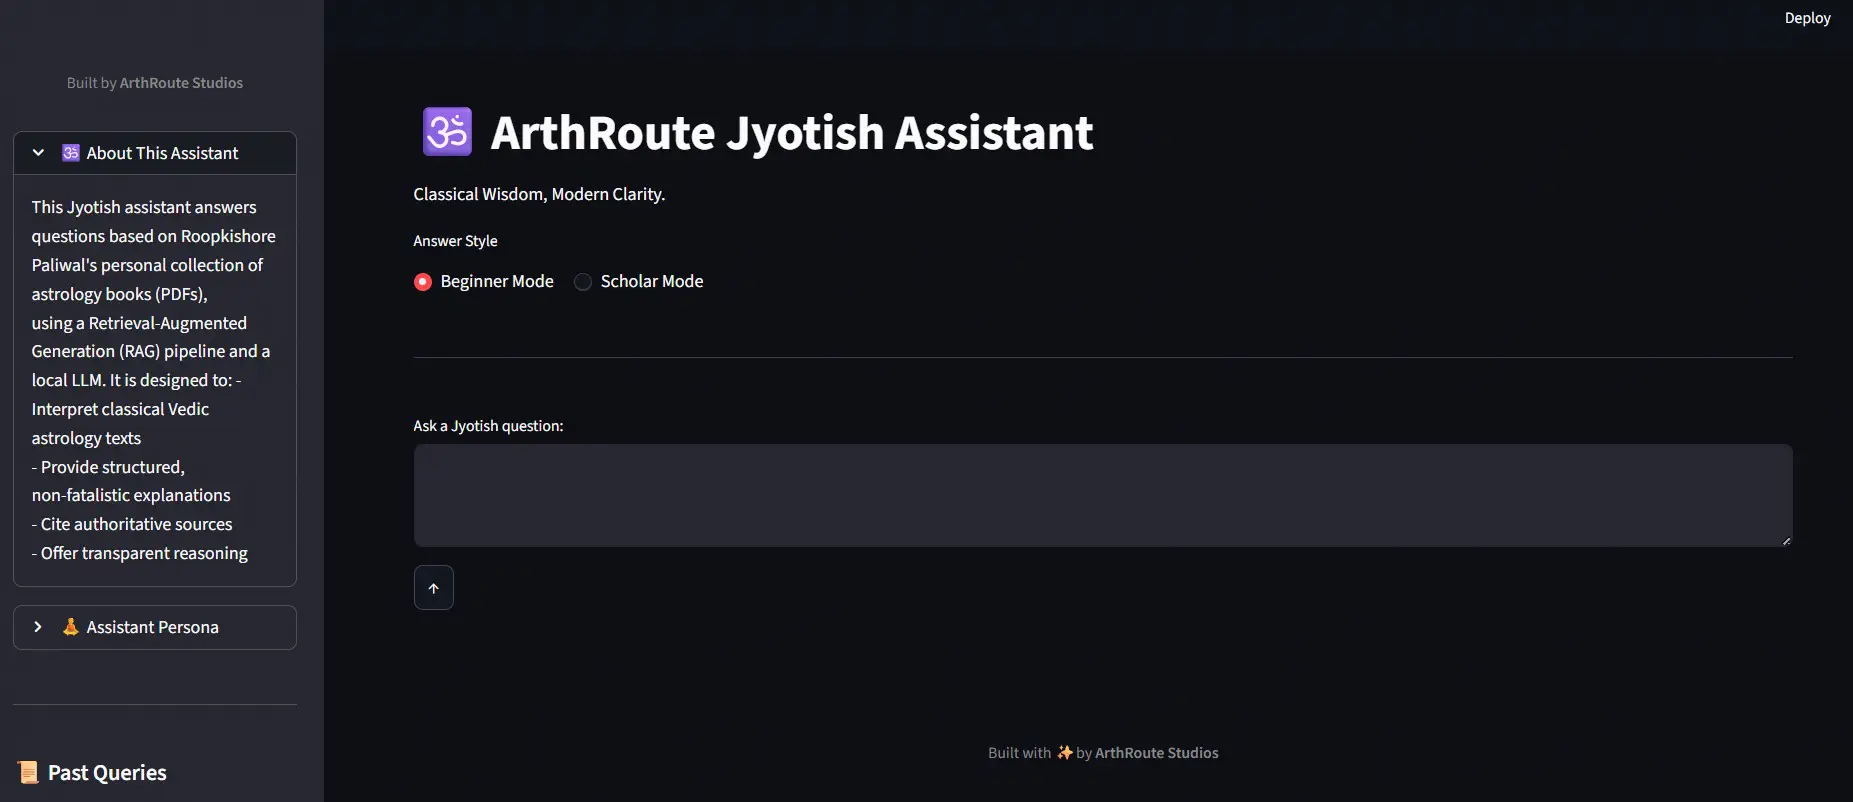This screenshot has width=1853, height=802.
Task: Click the ArthRoute Jyotish Assistant title heading
Action: coord(791,133)
